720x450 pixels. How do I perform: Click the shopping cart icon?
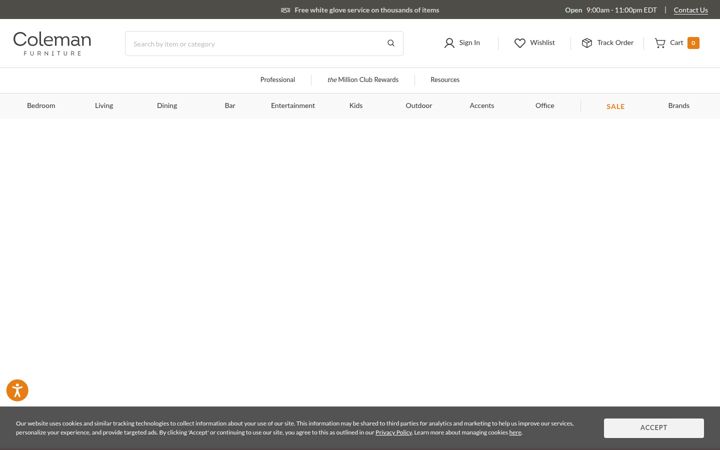point(660,43)
